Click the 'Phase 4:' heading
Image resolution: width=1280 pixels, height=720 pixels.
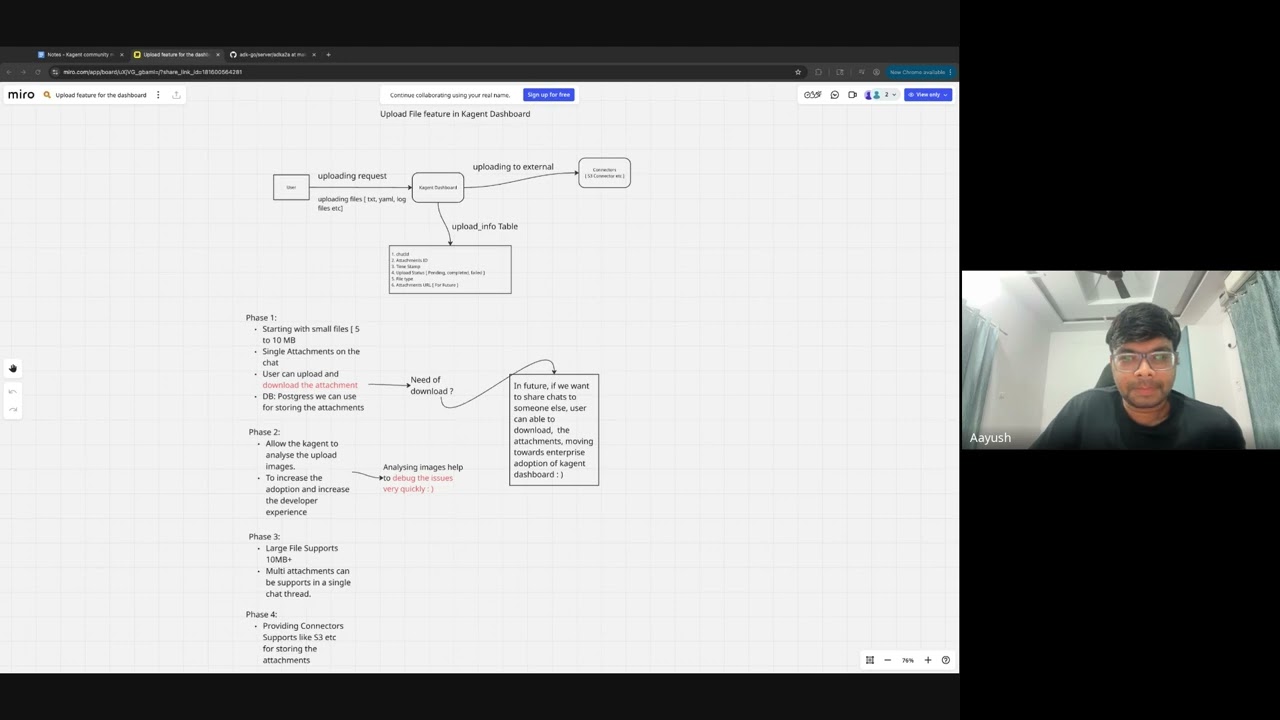(261, 615)
